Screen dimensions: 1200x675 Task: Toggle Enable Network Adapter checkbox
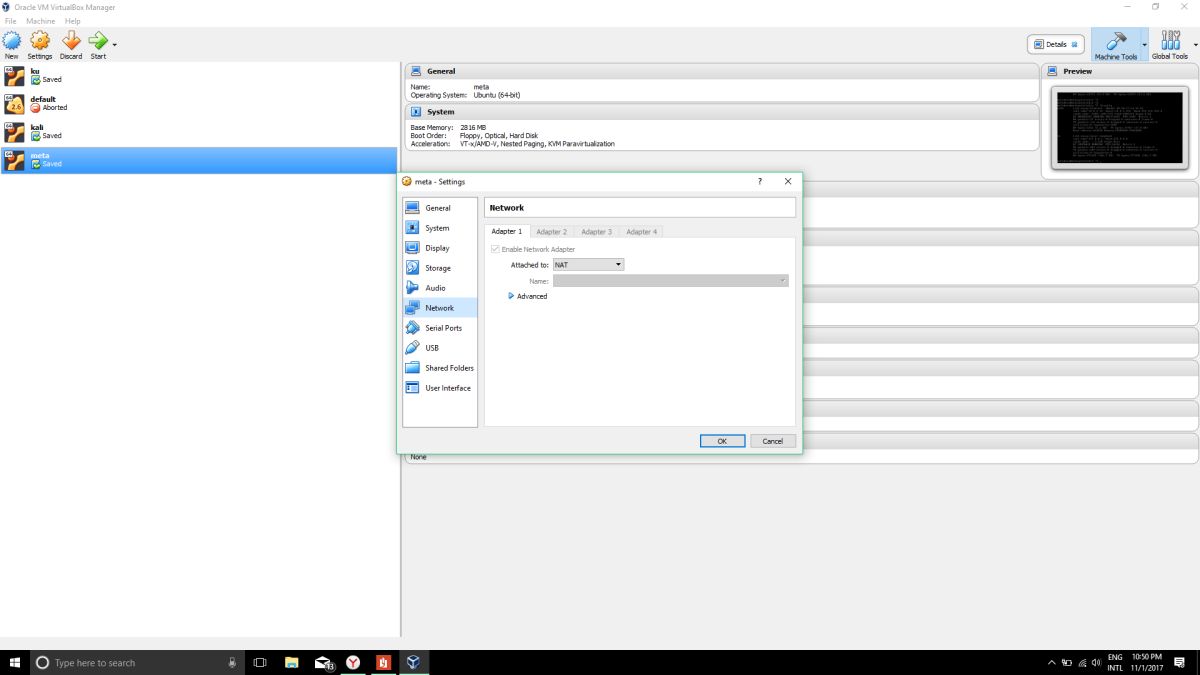coord(495,249)
